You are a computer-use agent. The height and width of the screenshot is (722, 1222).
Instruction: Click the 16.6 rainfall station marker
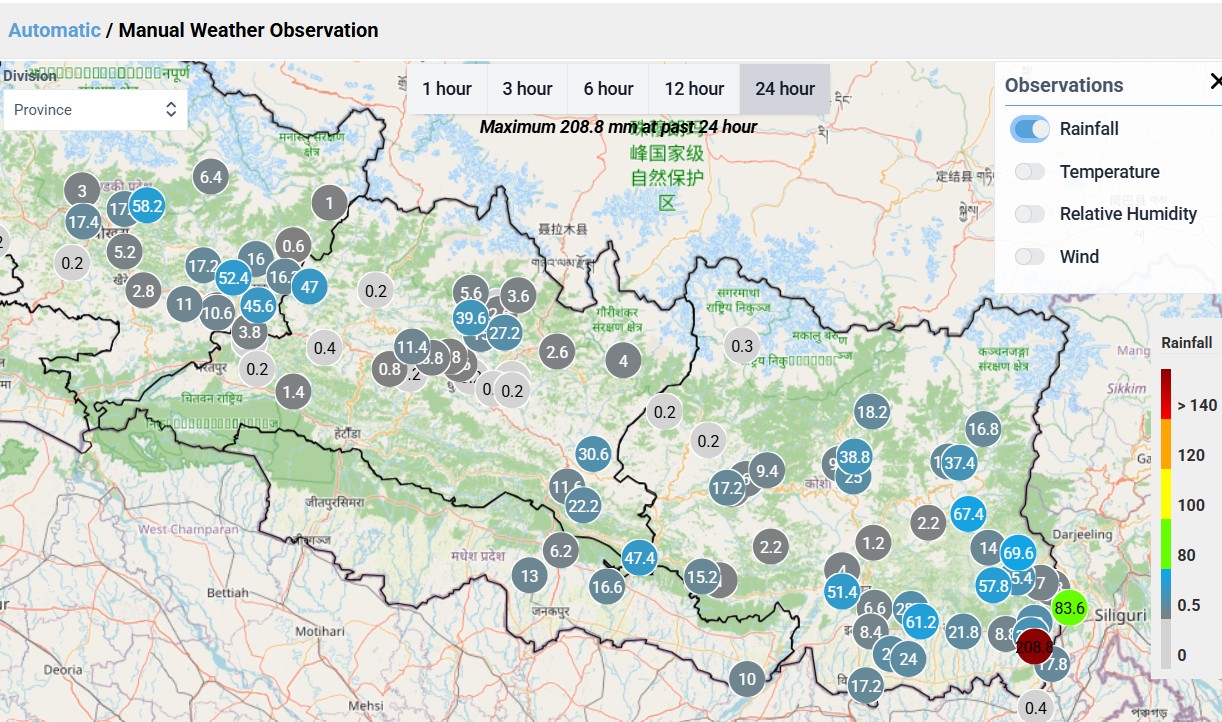click(607, 587)
